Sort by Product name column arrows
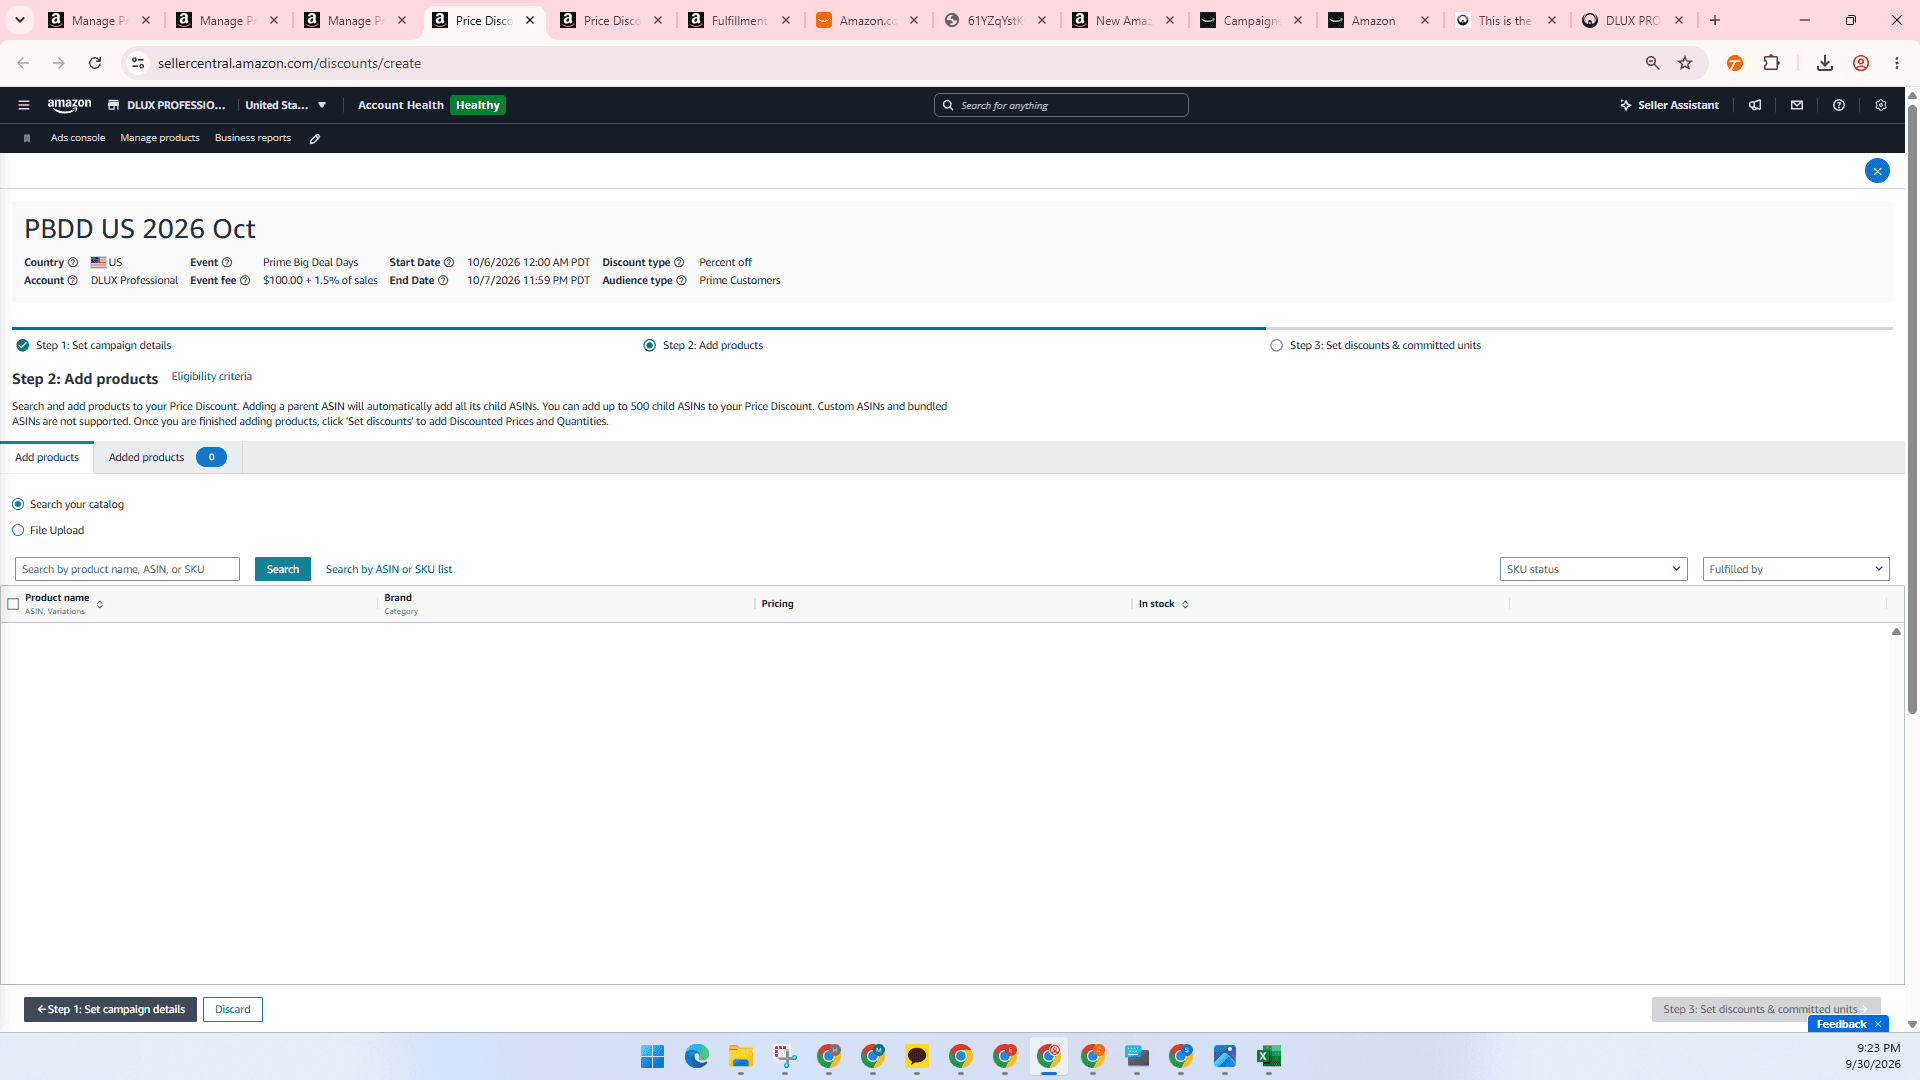This screenshot has height=1080, width=1920. 100,605
